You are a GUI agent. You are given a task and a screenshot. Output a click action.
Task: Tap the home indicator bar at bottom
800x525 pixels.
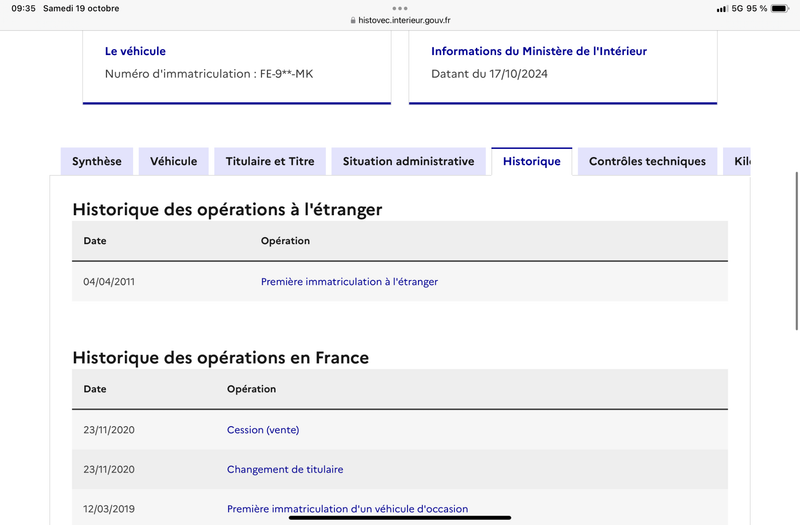click(400, 518)
